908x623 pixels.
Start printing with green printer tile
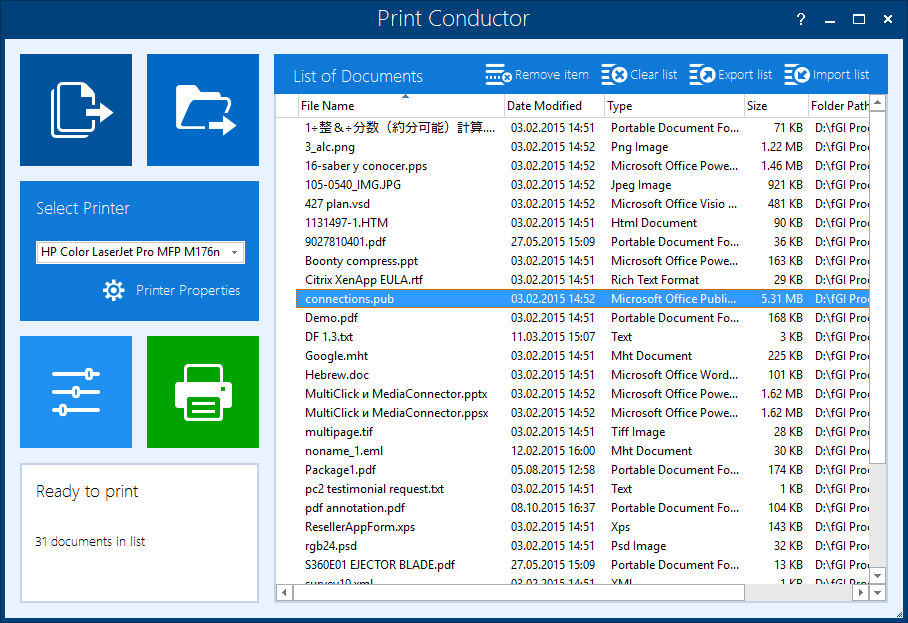click(203, 392)
